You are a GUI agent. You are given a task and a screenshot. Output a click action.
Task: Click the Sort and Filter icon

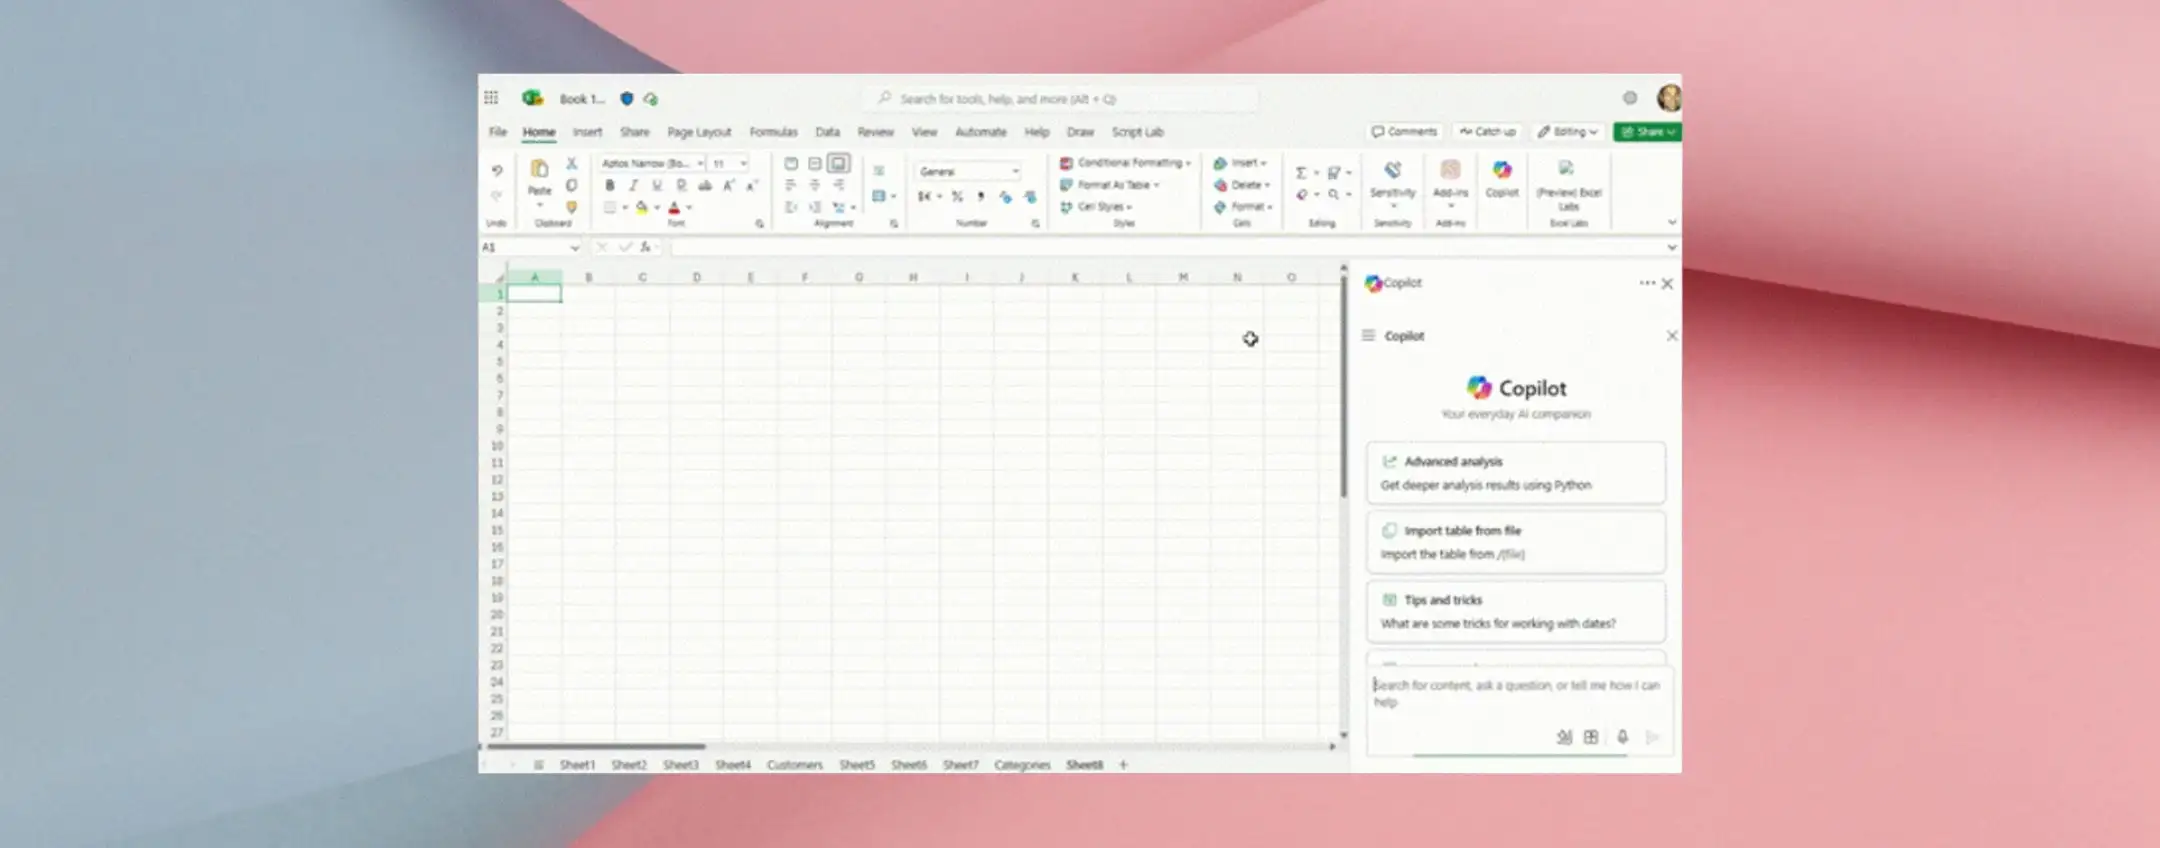1333,173
